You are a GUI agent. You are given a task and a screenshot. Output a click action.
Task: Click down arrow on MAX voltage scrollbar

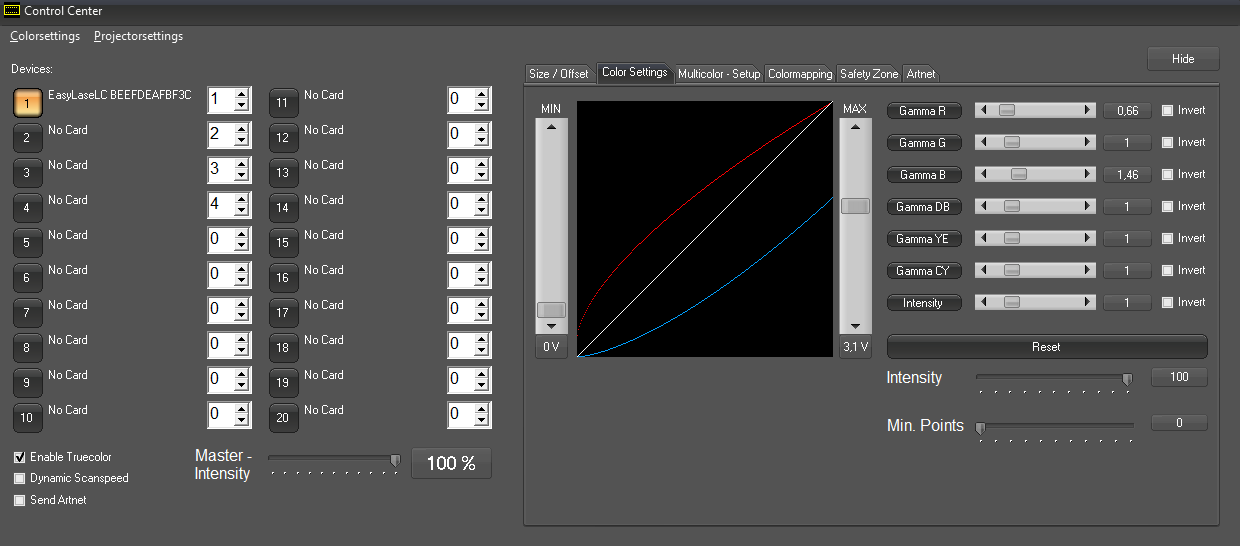[x=855, y=326]
